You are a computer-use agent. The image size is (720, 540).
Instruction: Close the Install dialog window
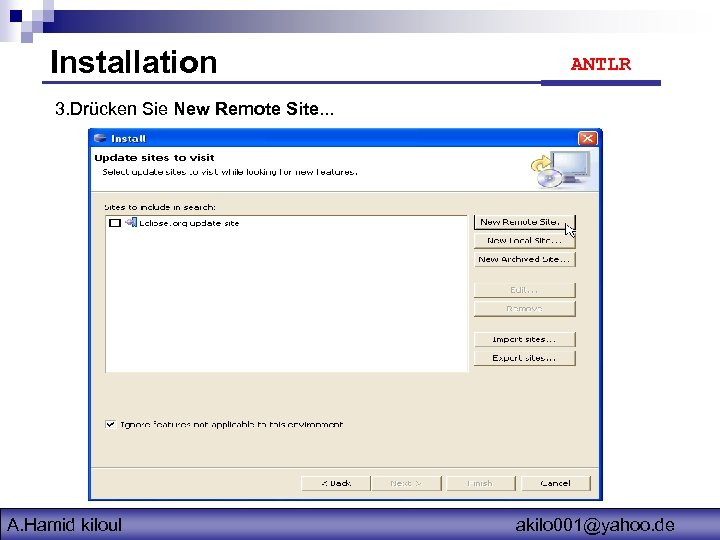(587, 138)
